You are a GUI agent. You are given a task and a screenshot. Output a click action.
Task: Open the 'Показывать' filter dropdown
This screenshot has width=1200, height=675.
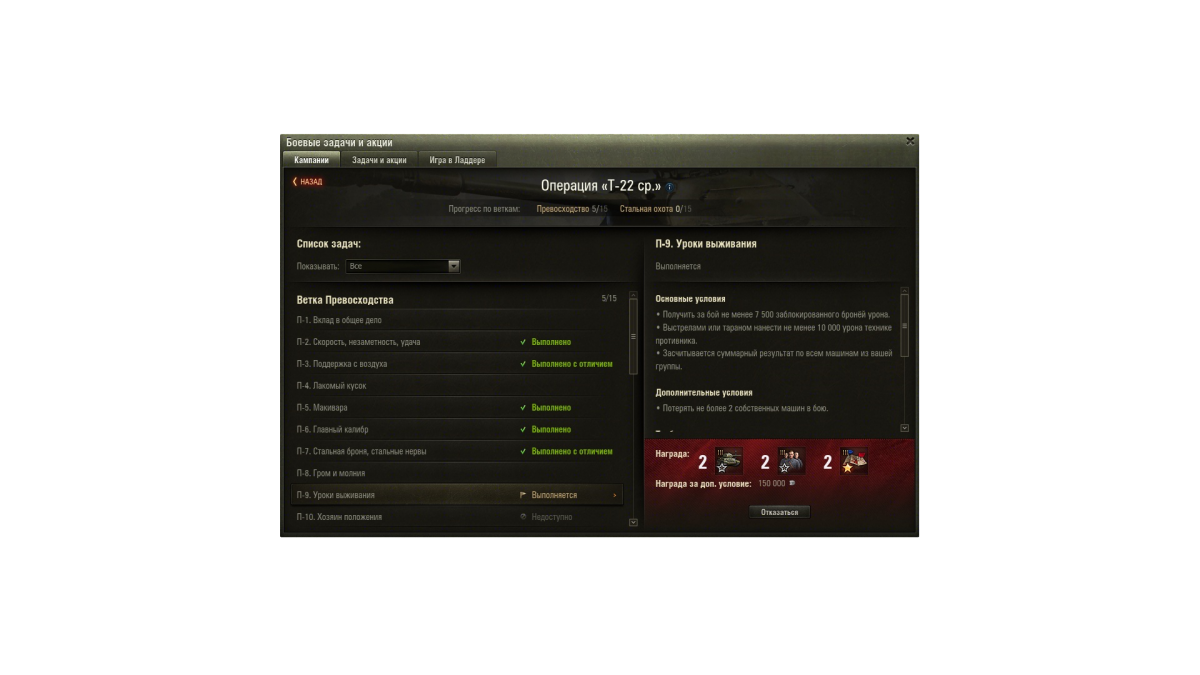click(x=403, y=266)
